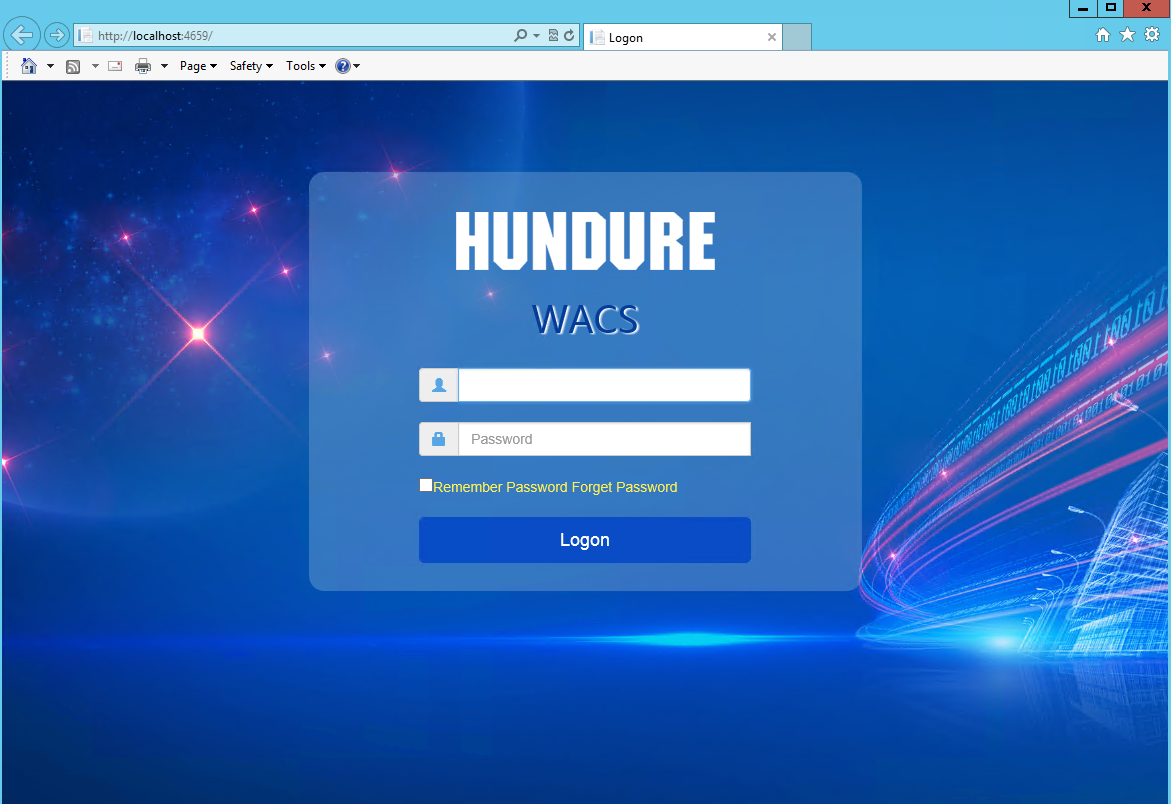Enable the Remember Password checkbox
The width and height of the screenshot is (1171, 804).
point(426,486)
